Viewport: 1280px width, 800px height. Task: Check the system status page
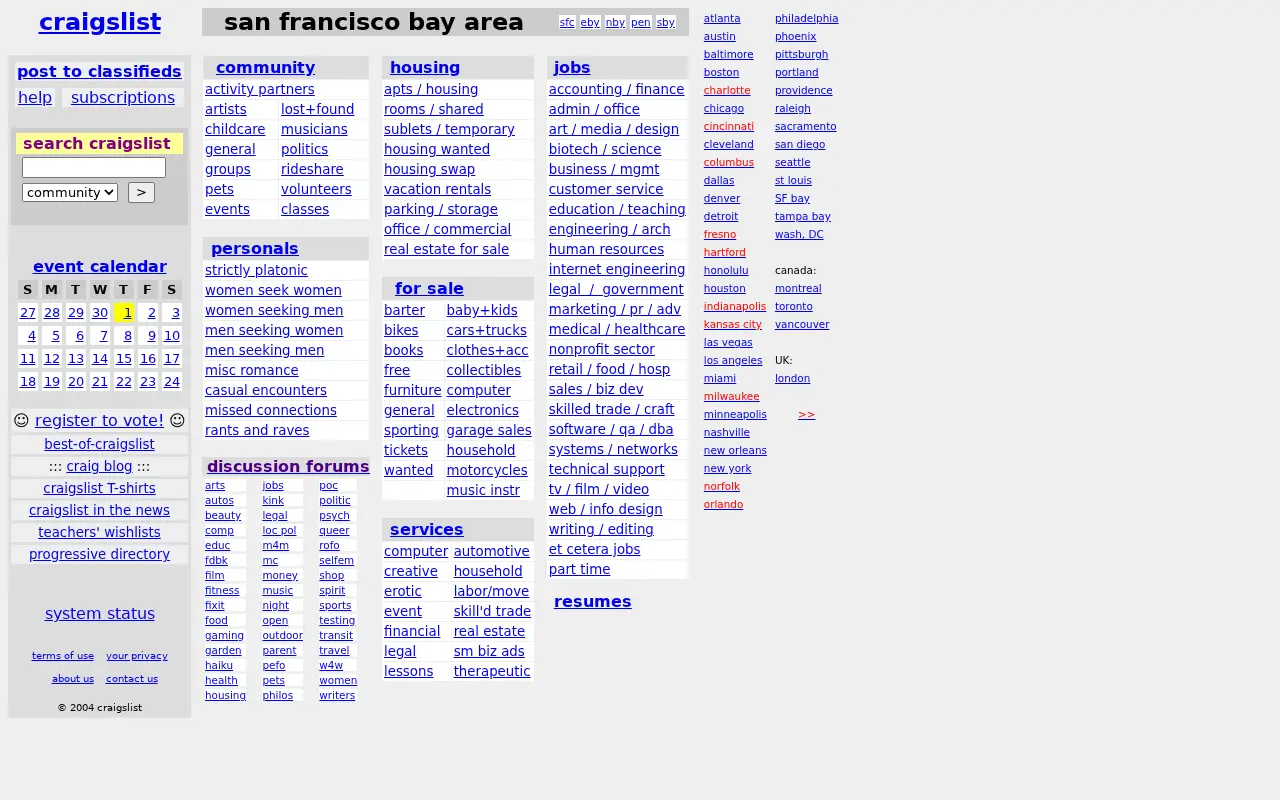[x=100, y=613]
